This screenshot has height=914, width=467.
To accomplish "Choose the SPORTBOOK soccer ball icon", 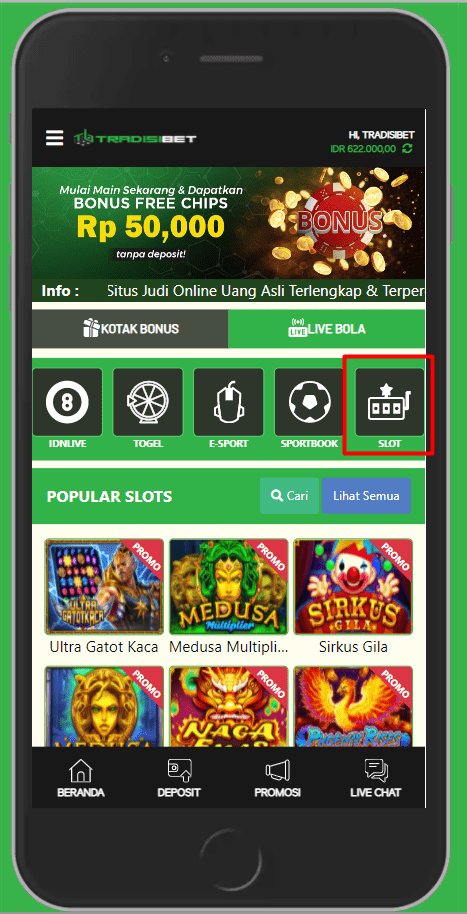I will 310,402.
